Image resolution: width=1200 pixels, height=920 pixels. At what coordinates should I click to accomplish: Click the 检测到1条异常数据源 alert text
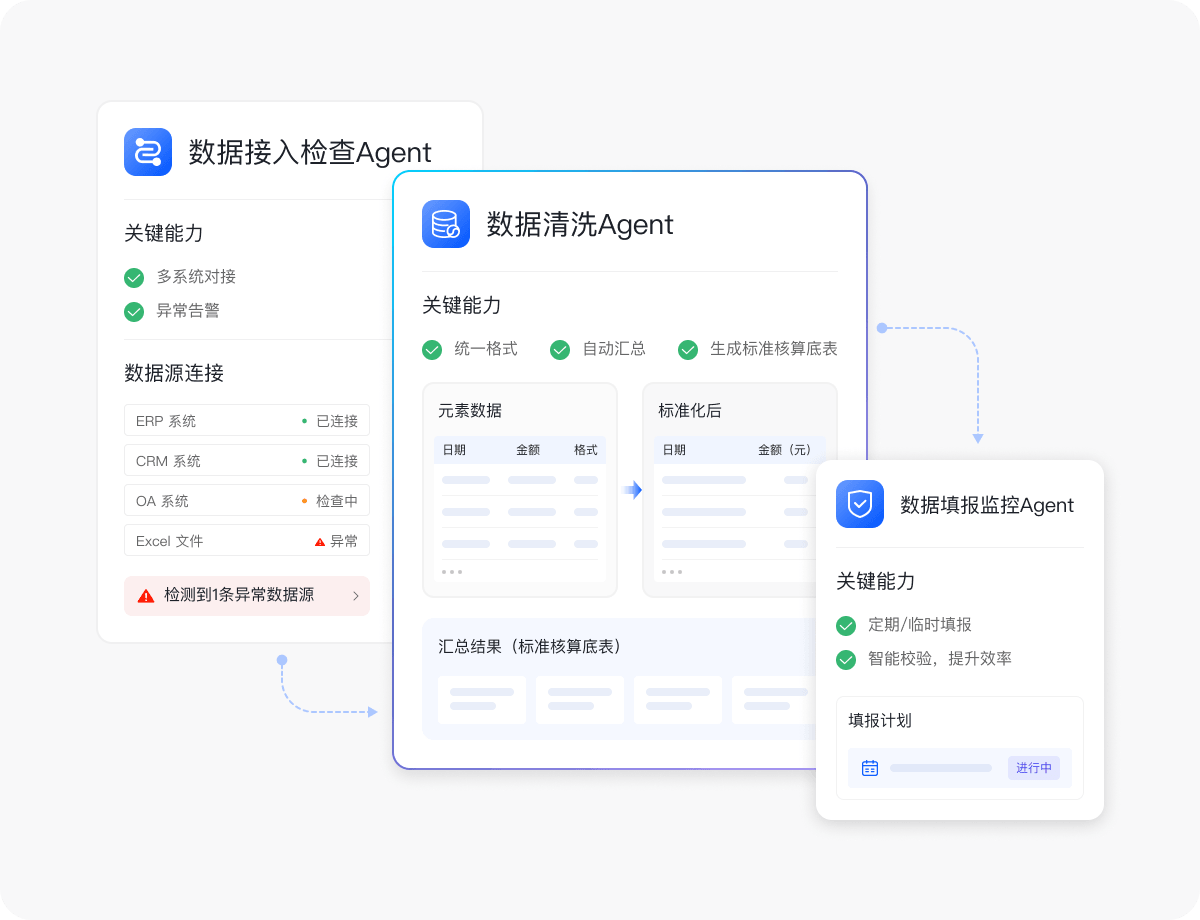click(239, 595)
